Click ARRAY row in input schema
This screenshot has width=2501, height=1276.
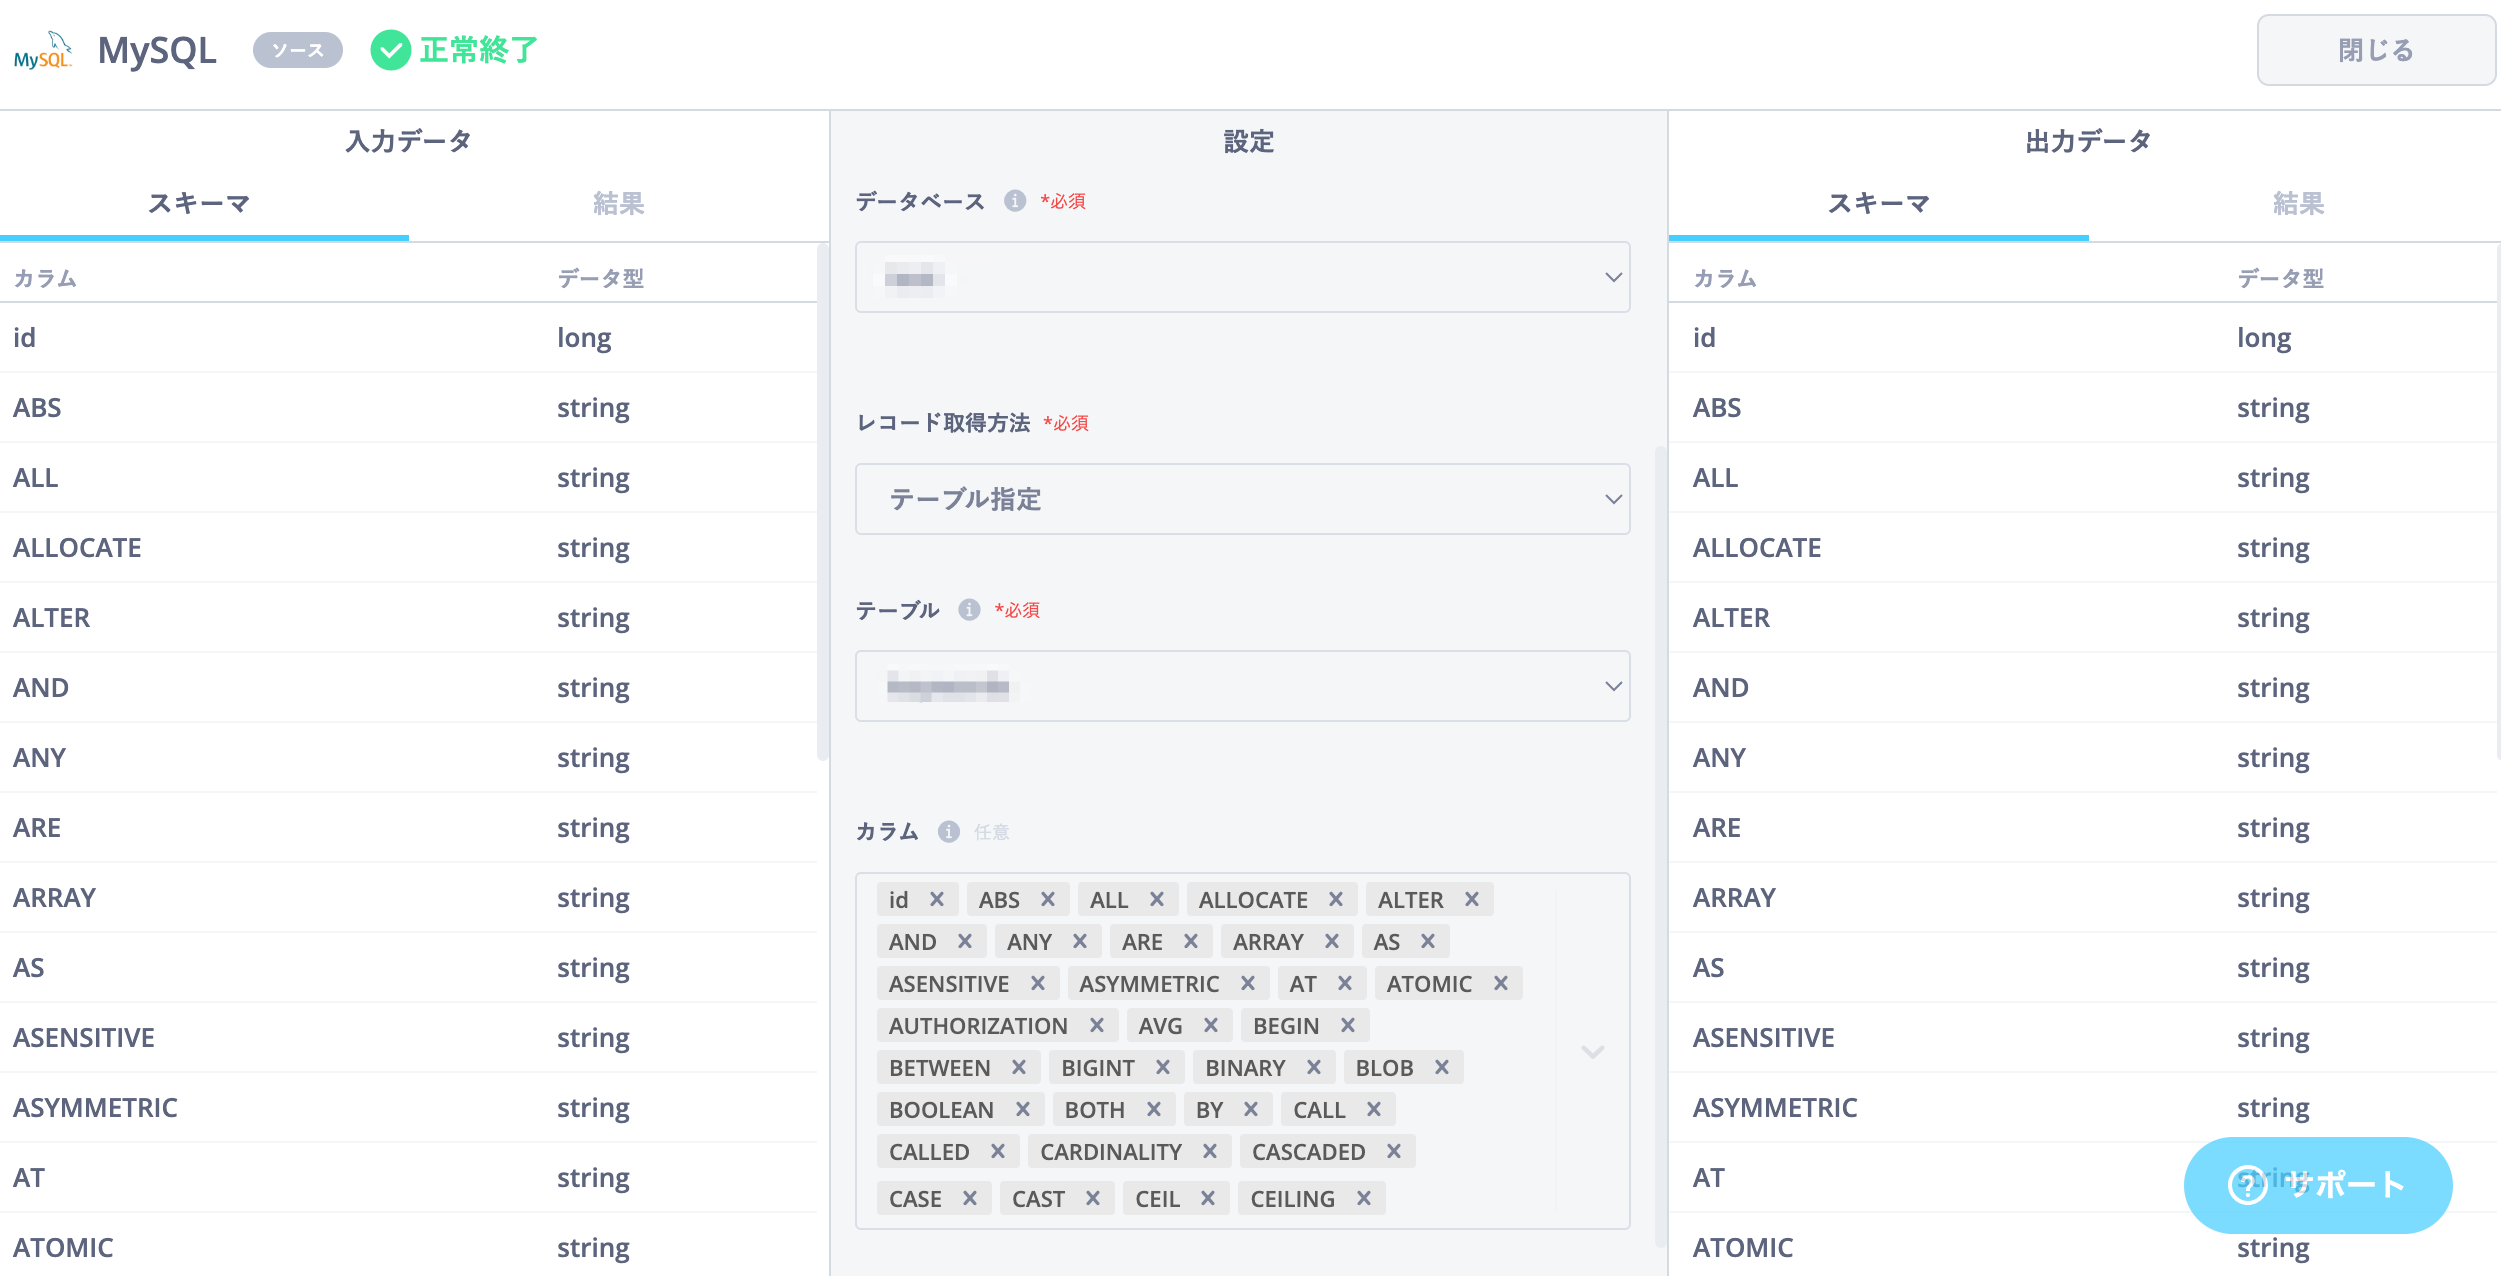[408, 897]
